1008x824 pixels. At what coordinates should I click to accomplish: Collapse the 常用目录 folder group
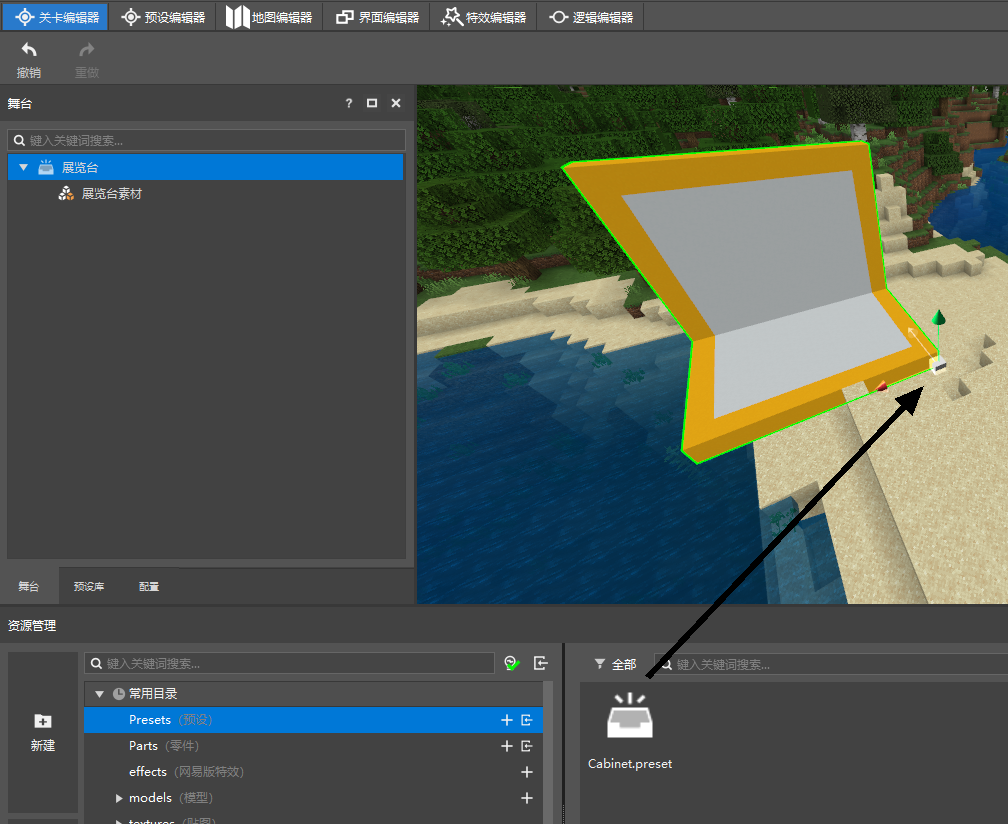click(x=100, y=694)
